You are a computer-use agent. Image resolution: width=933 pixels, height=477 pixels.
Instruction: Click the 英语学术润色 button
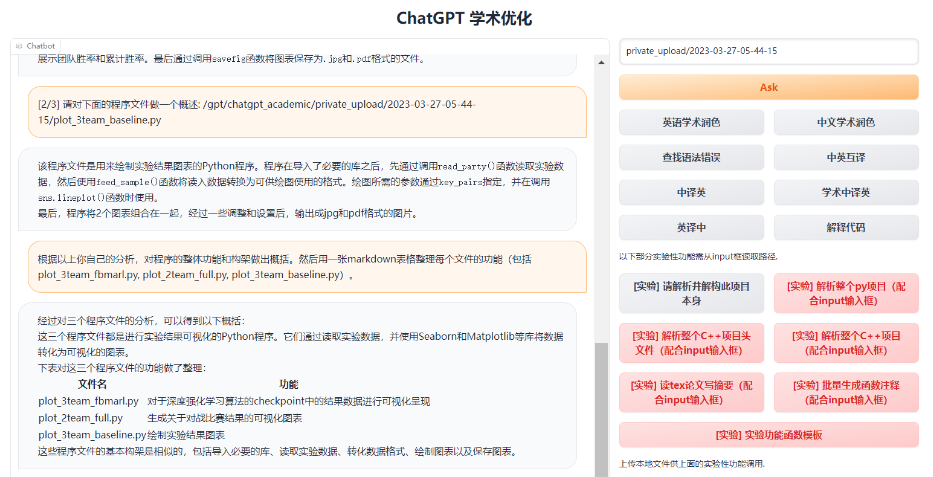[691, 123]
